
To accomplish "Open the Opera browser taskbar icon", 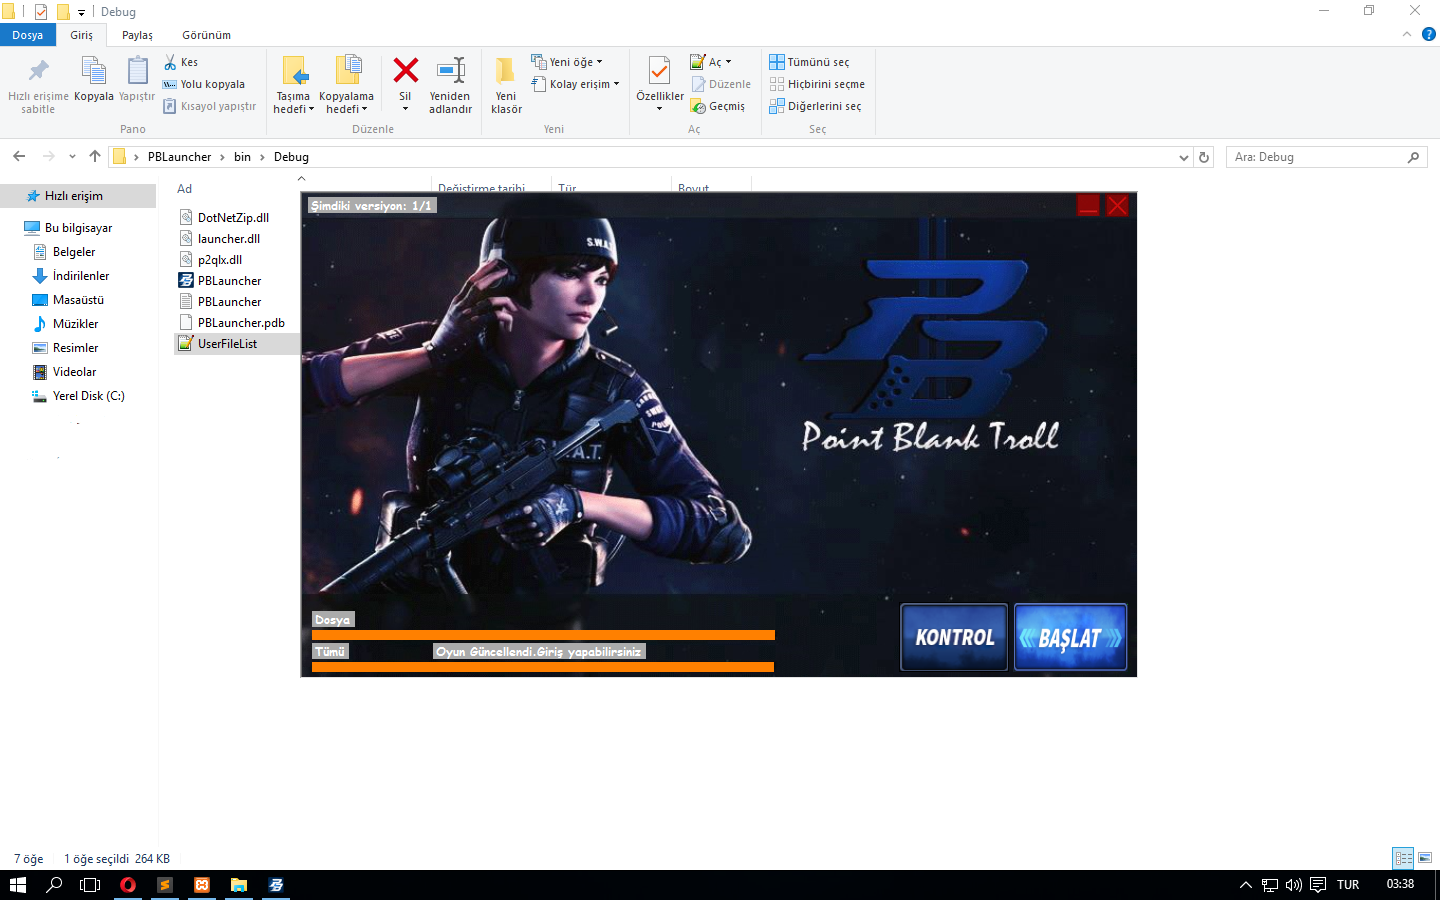I will point(128,885).
